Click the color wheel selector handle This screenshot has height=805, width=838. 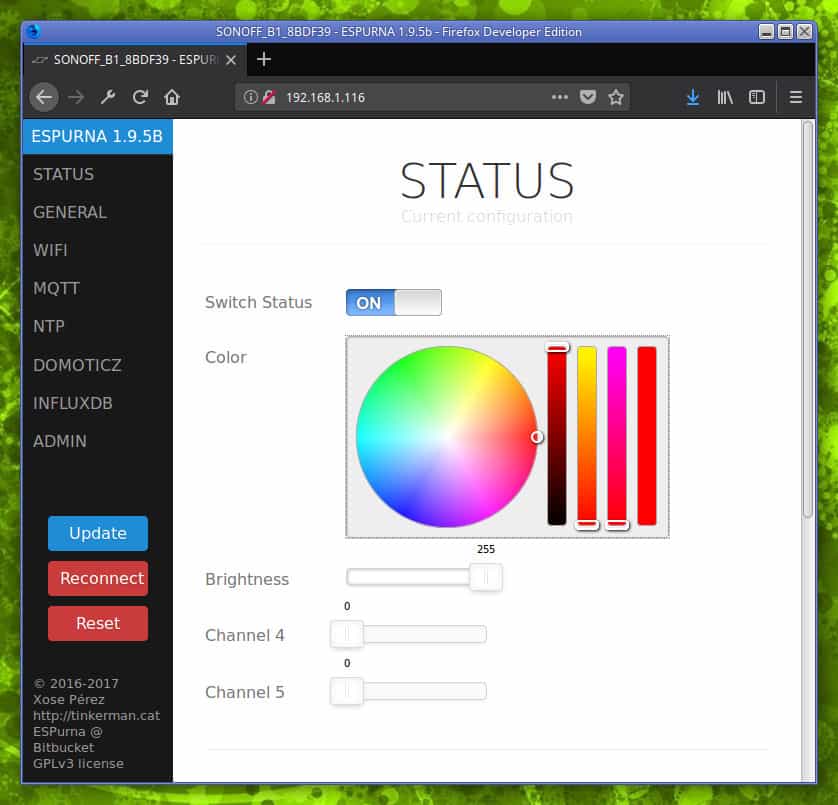pos(537,437)
